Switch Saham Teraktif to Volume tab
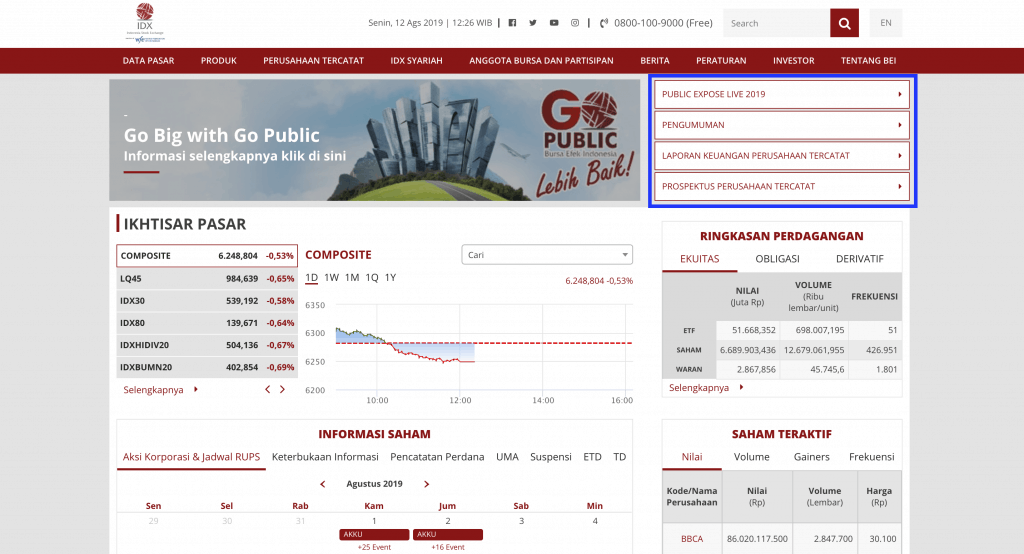Viewport: 1024px width, 554px height. pyautogui.click(x=752, y=457)
